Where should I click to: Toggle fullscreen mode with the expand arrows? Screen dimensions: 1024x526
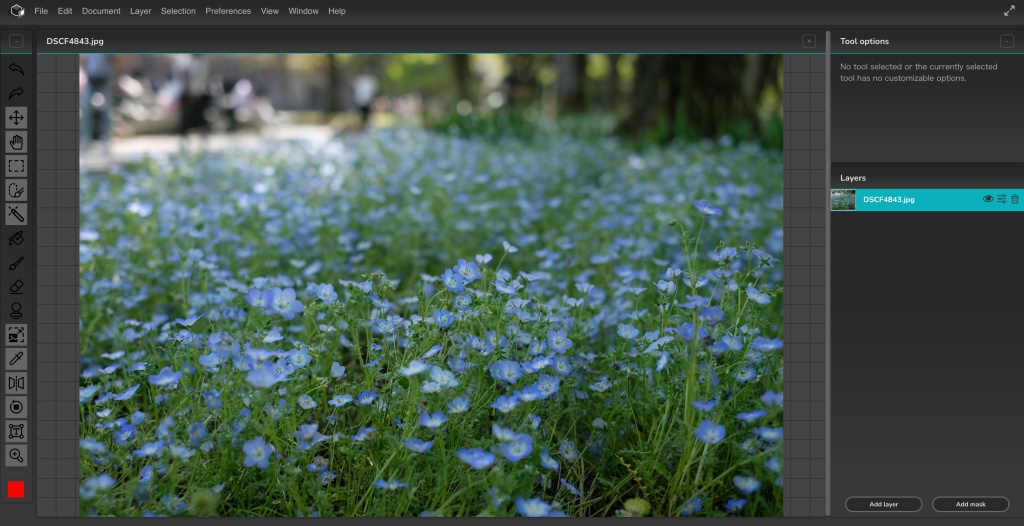coord(1009,11)
